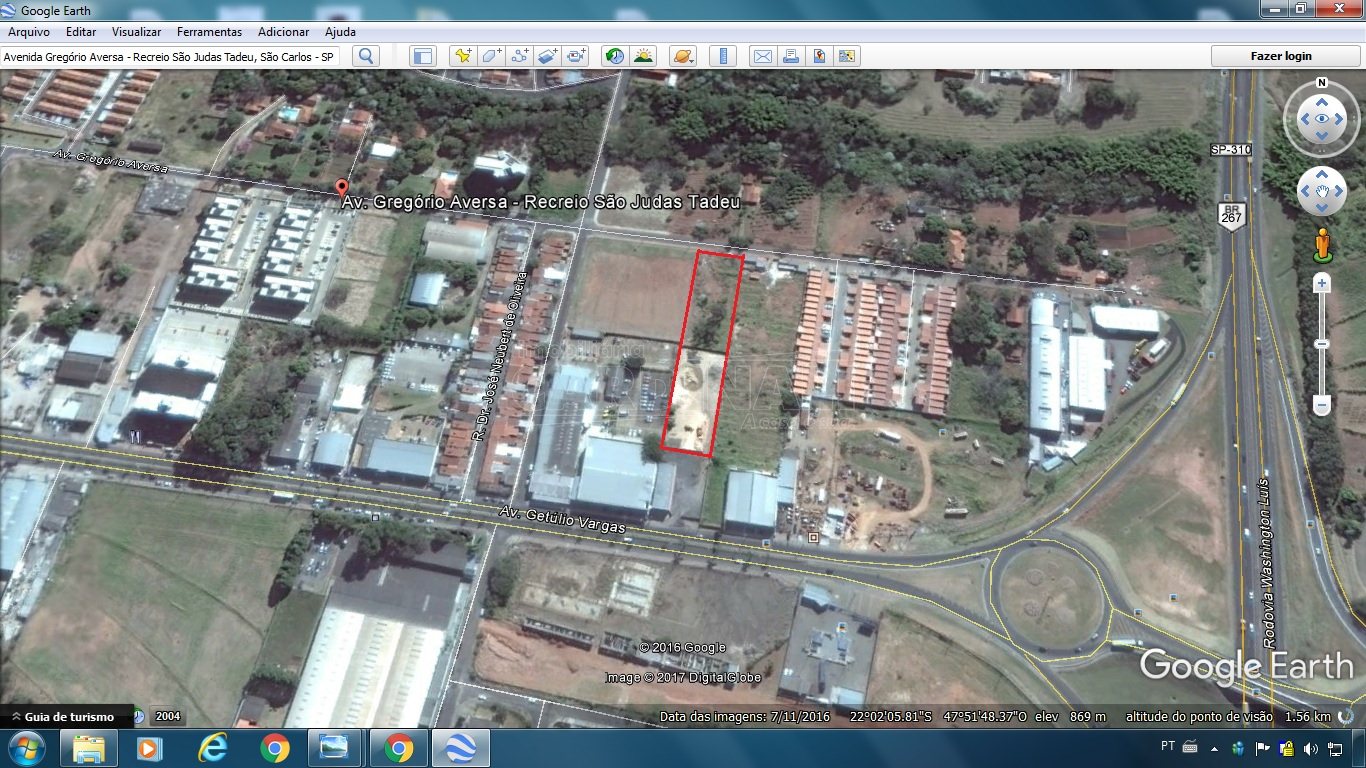Image resolution: width=1366 pixels, height=768 pixels.
Task: Start recording a tour
Action: click(576, 56)
